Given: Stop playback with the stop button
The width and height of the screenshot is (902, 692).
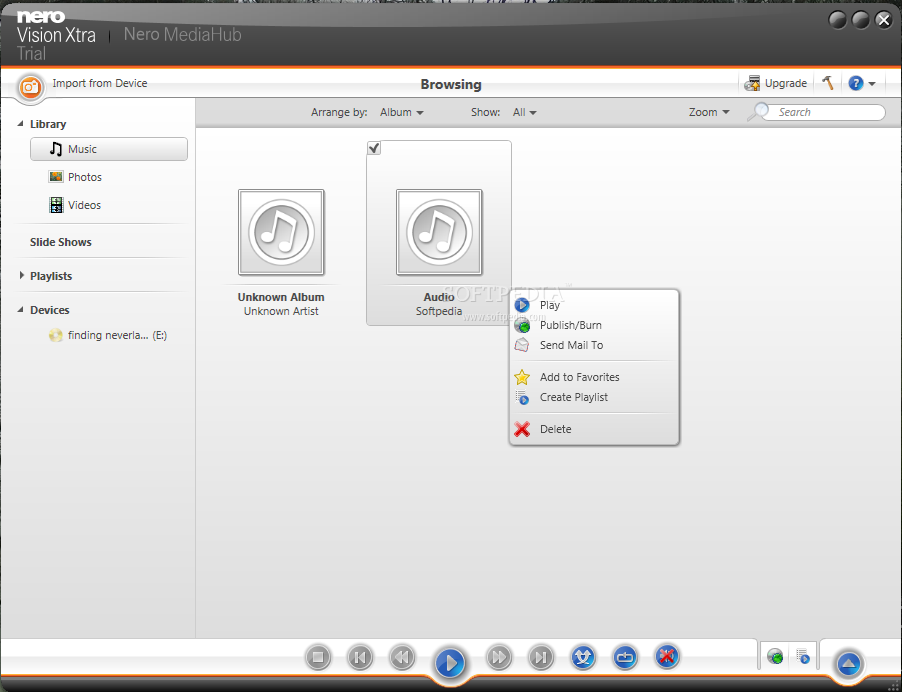Looking at the screenshot, I should pos(318,657).
